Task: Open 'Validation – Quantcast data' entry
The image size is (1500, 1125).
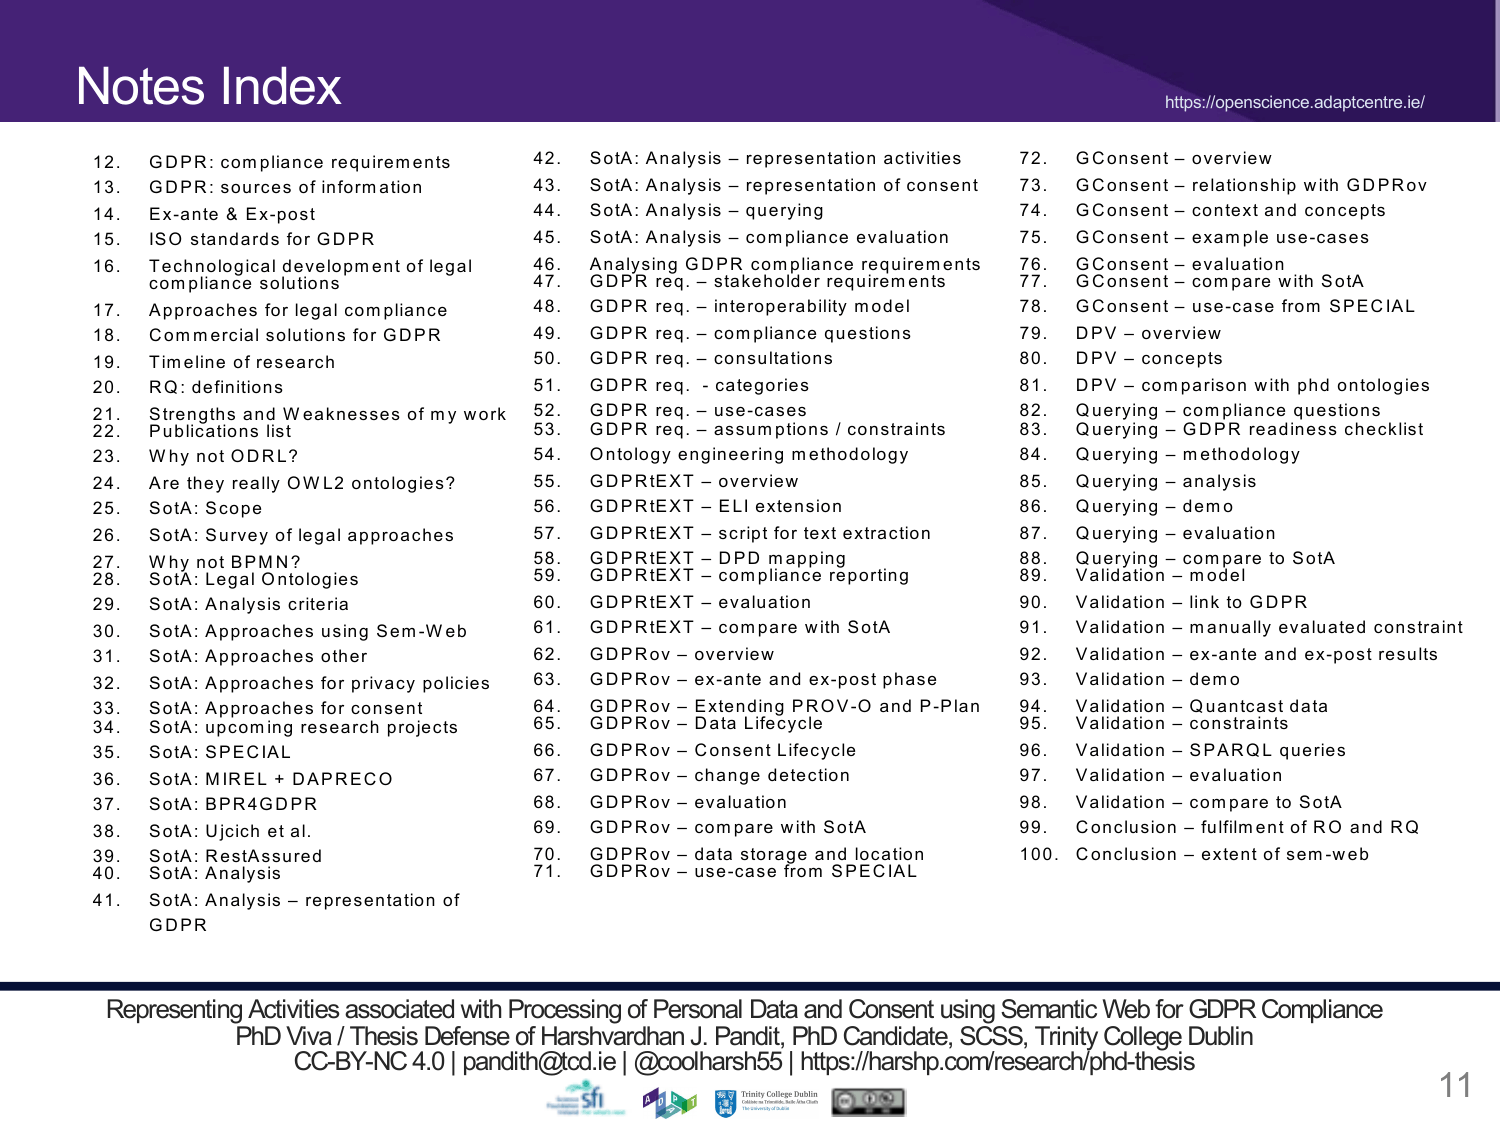Action: (1202, 706)
